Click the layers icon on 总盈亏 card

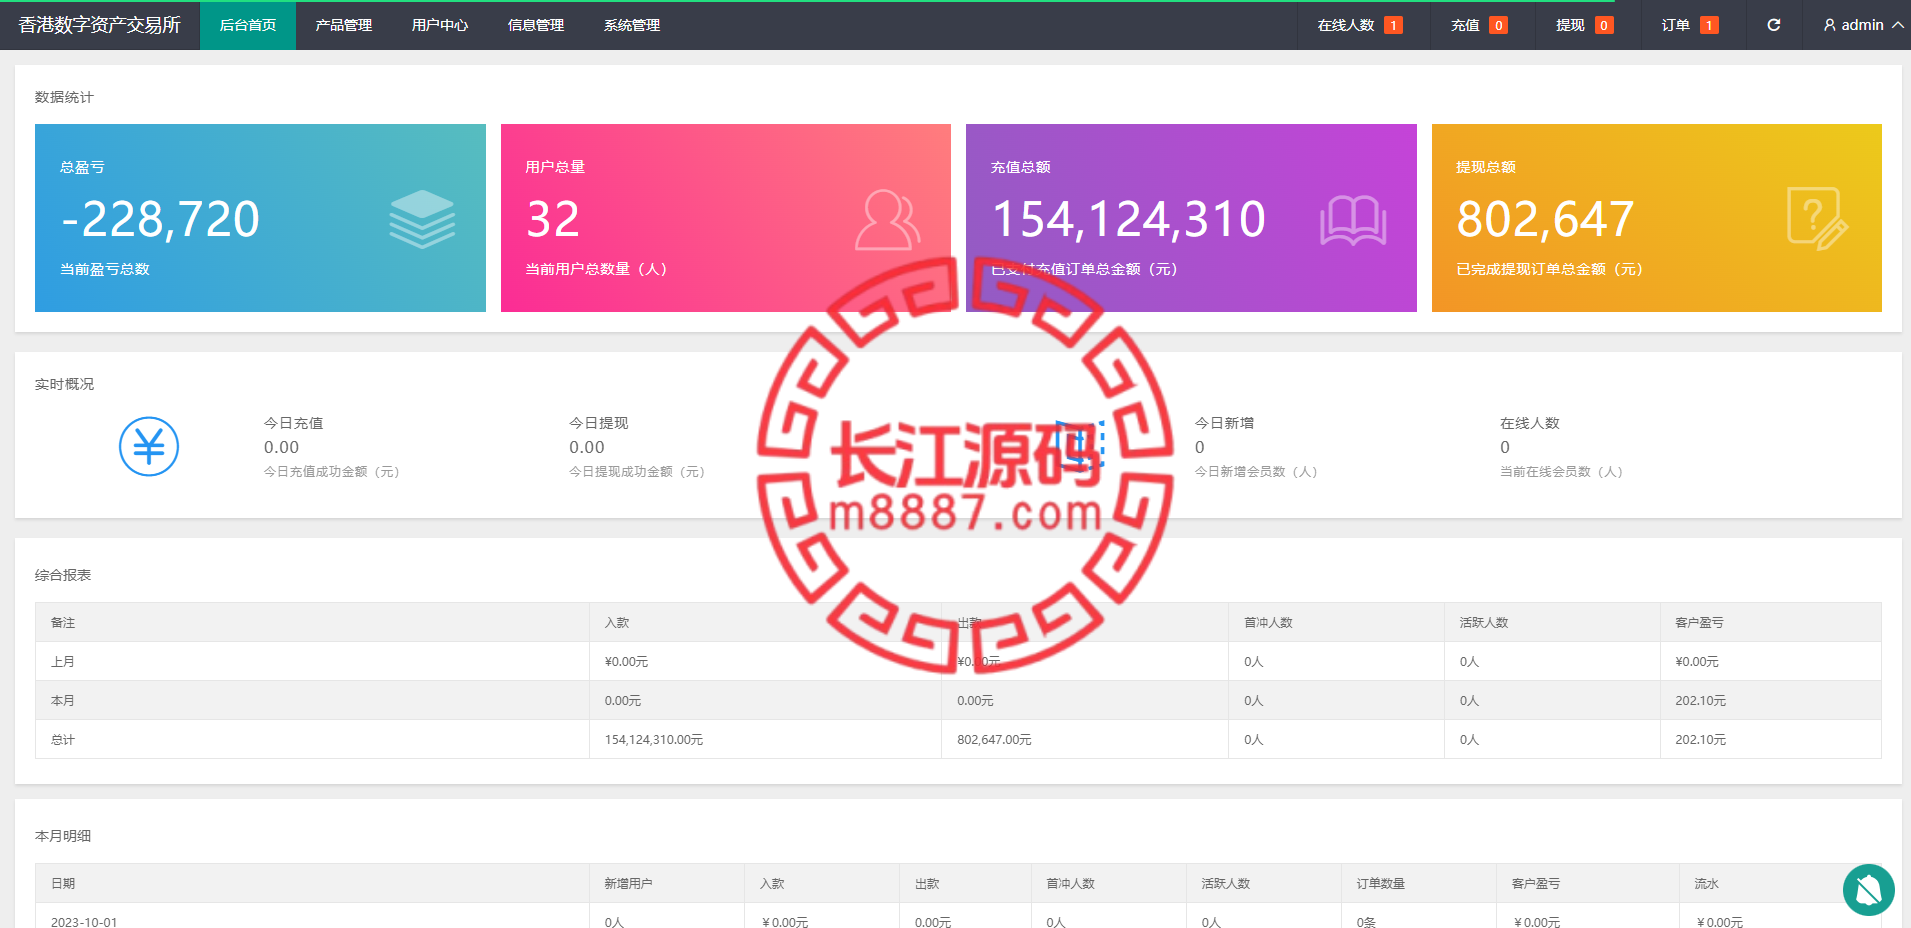tap(422, 219)
